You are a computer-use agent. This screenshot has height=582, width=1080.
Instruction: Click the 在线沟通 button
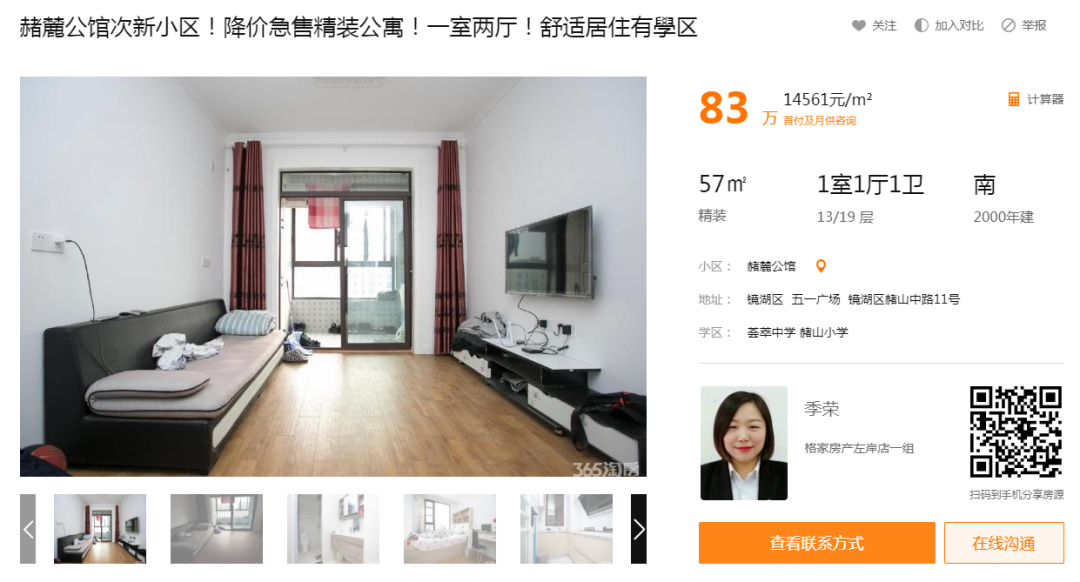[x=1004, y=543]
